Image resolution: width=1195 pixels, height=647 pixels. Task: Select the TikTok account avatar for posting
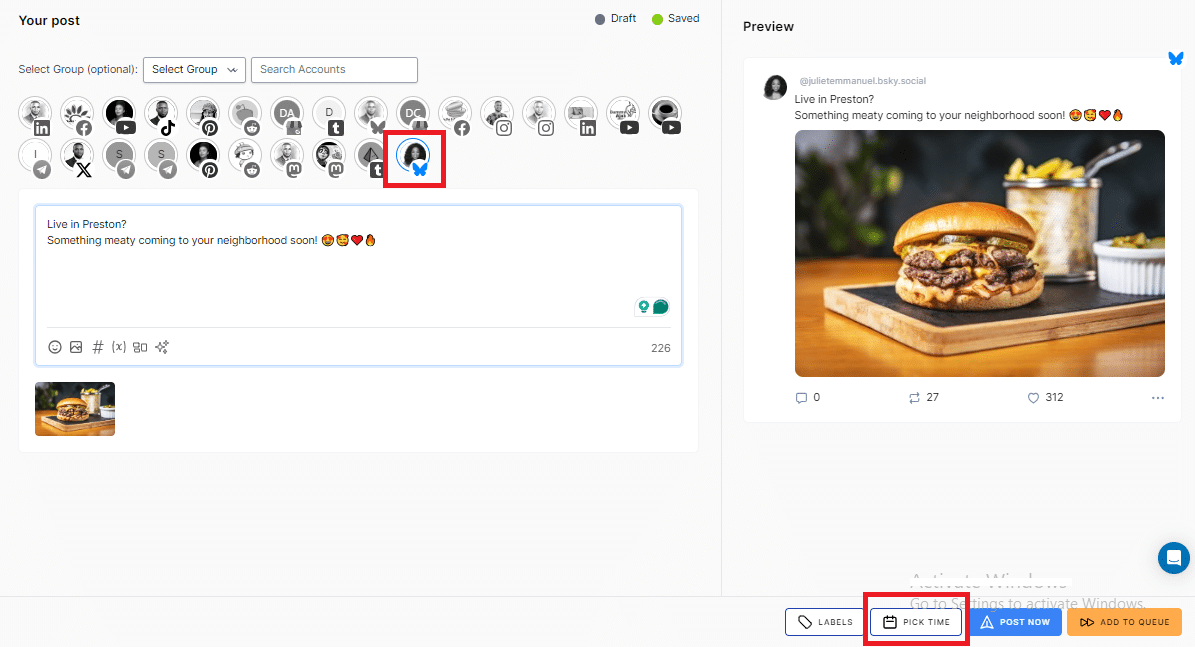coord(161,113)
